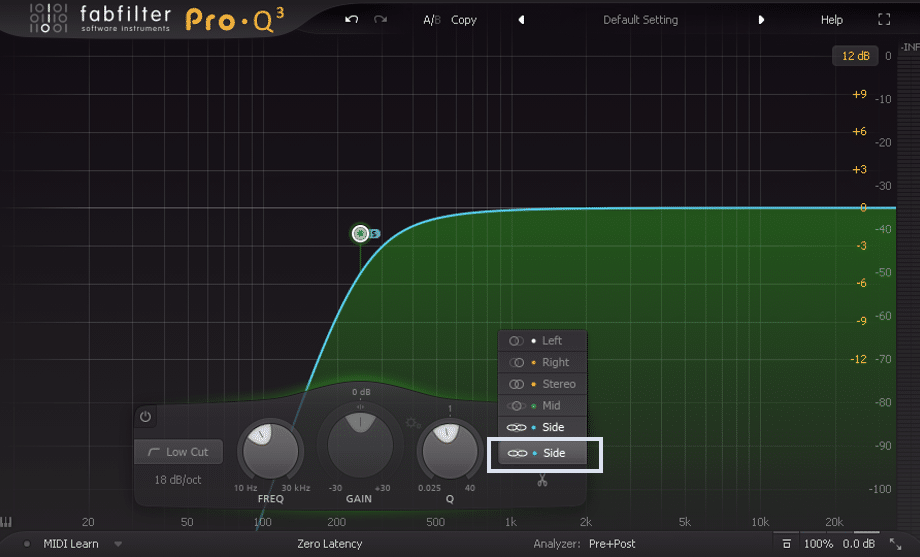The height and width of the screenshot is (557, 920).
Task: Click the resize arrows icon at the bottom corner
Action: point(895,544)
